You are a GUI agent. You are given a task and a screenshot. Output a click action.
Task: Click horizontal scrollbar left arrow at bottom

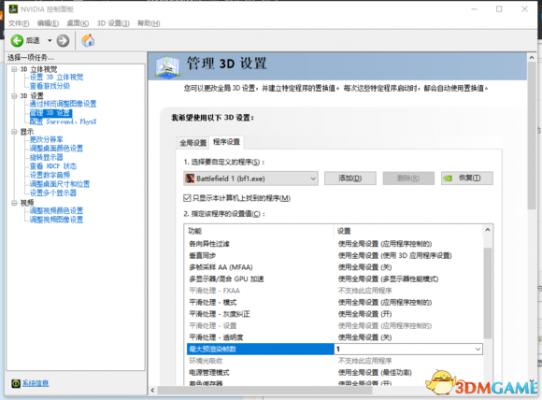tap(152, 390)
